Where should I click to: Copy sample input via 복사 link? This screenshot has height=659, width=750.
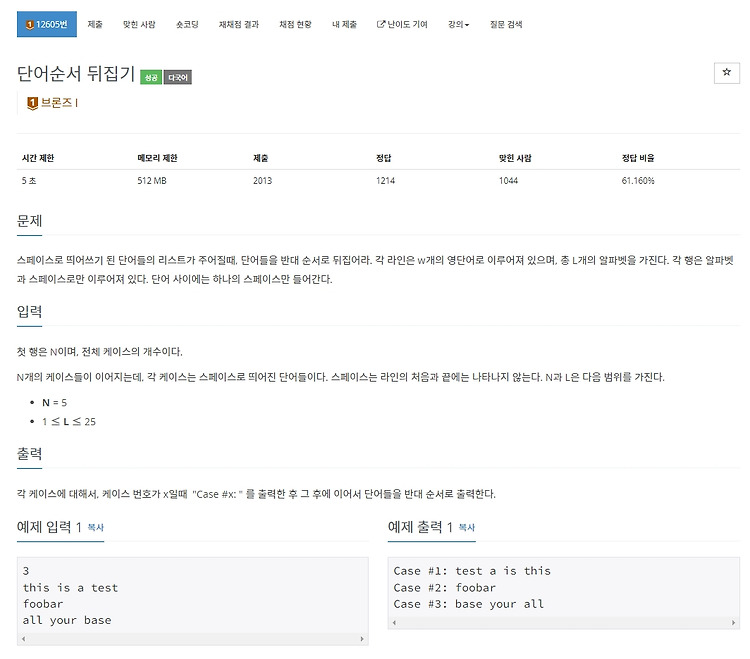[96, 527]
